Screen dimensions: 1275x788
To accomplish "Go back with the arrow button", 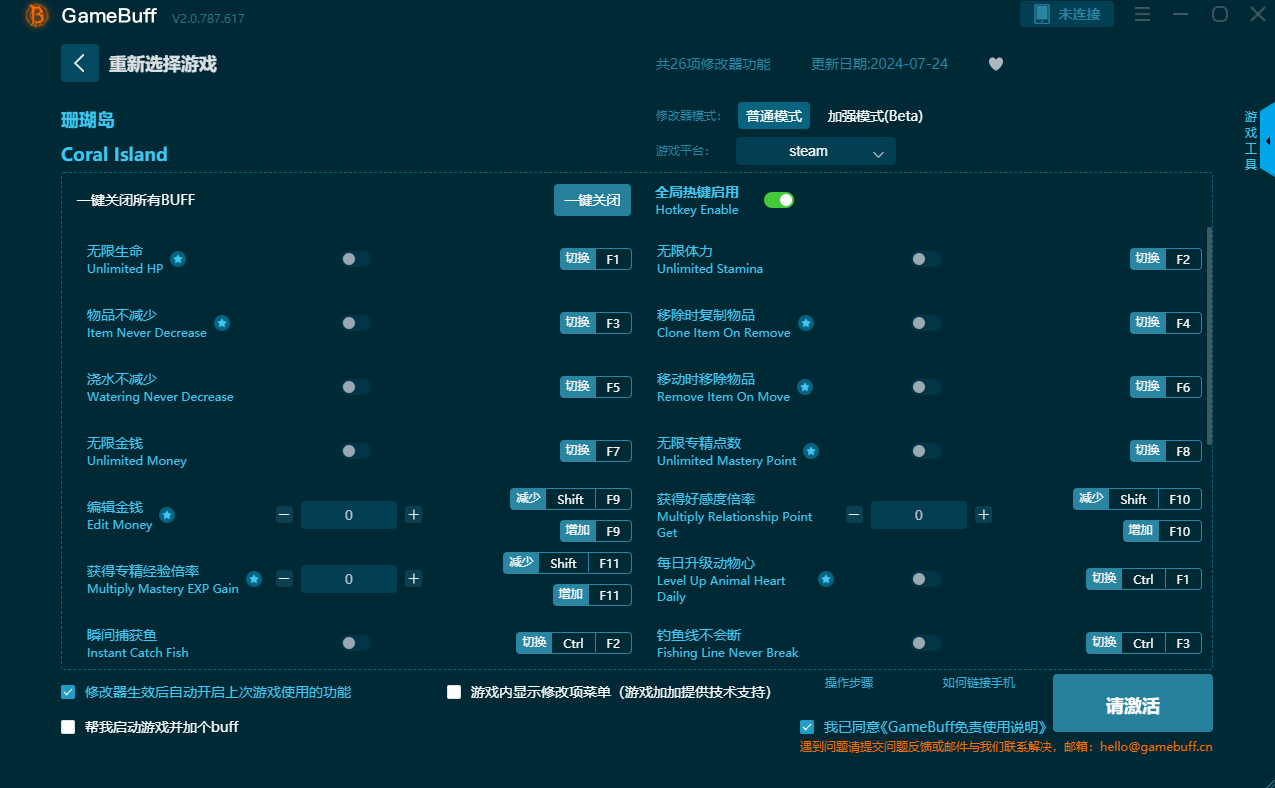I will pyautogui.click(x=80, y=63).
